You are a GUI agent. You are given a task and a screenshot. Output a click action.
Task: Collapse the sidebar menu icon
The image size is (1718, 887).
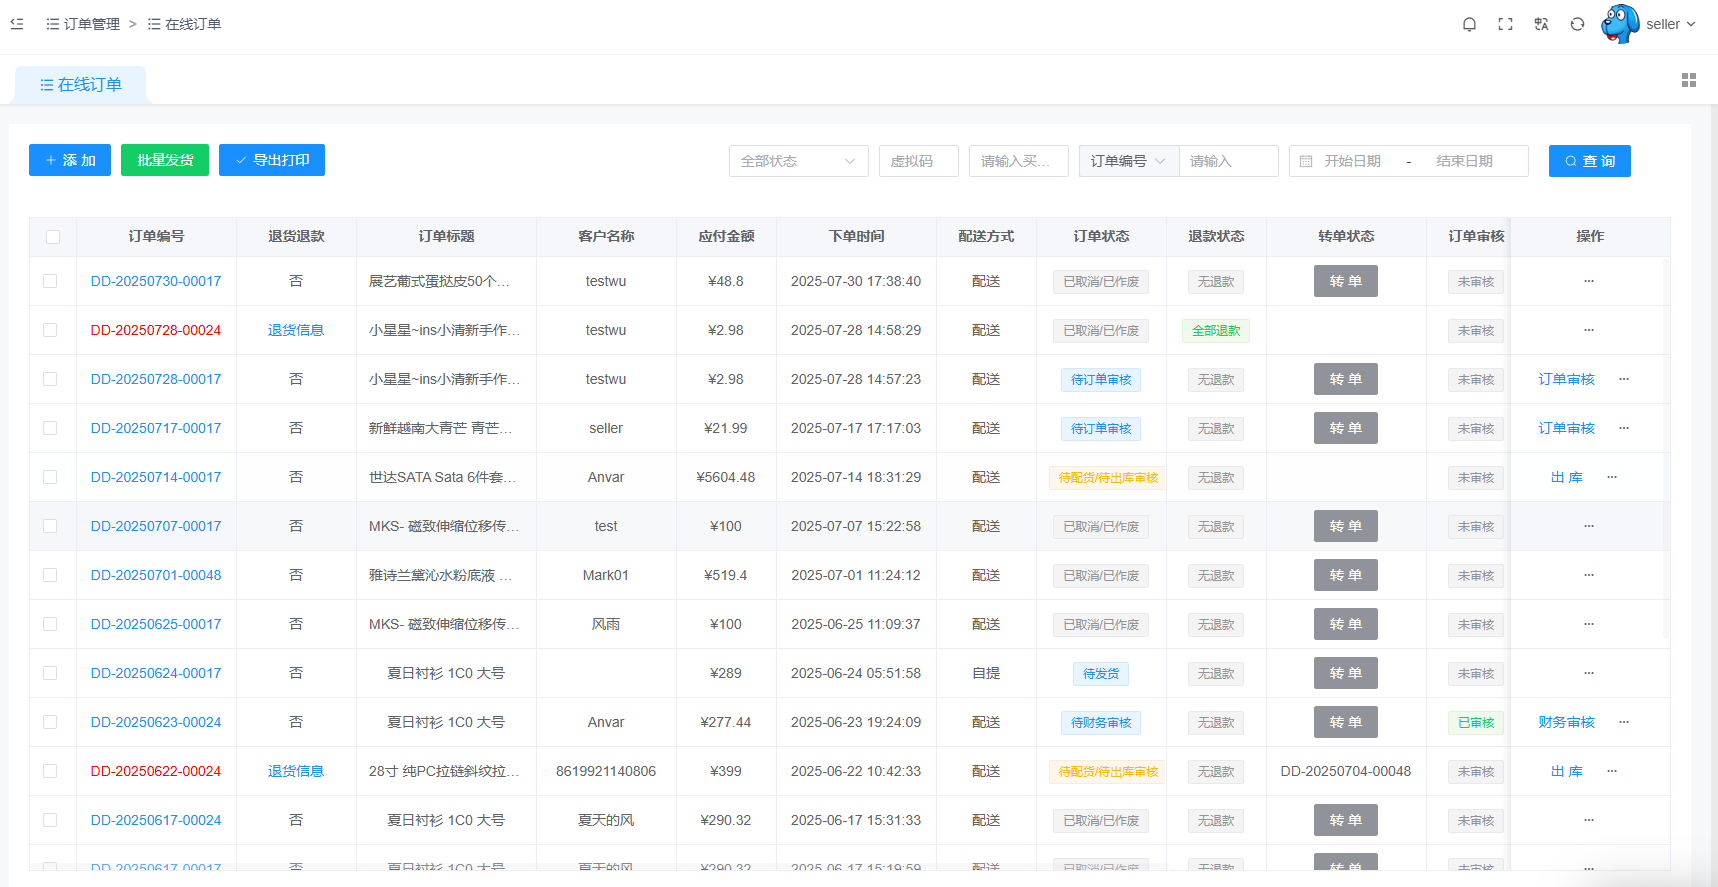click(17, 24)
